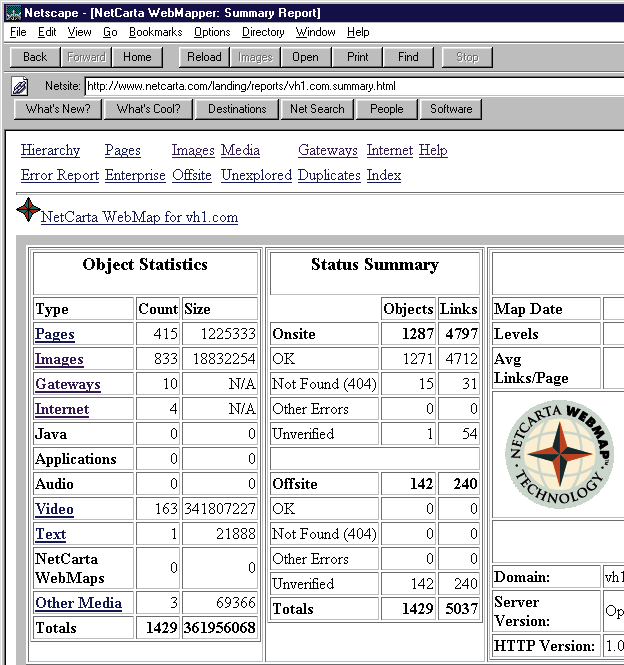
Task: Click the Find toolbar button
Action: pyautogui.click(x=408, y=57)
